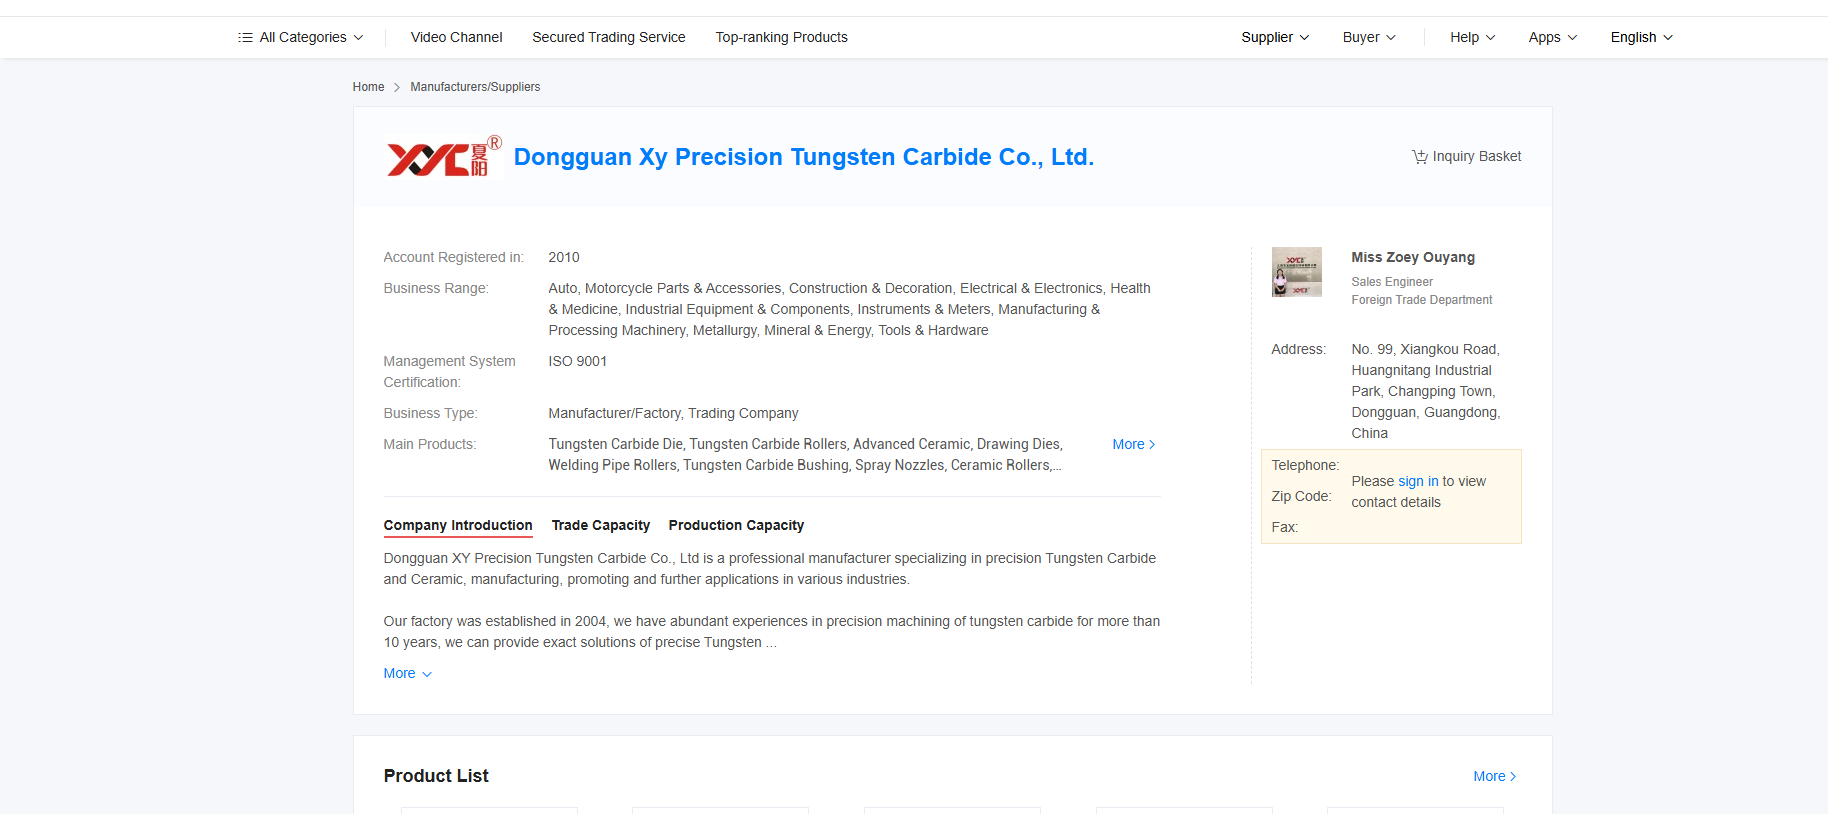The height and width of the screenshot is (814, 1828).
Task: Go to Secured Trading Service
Action: (608, 38)
